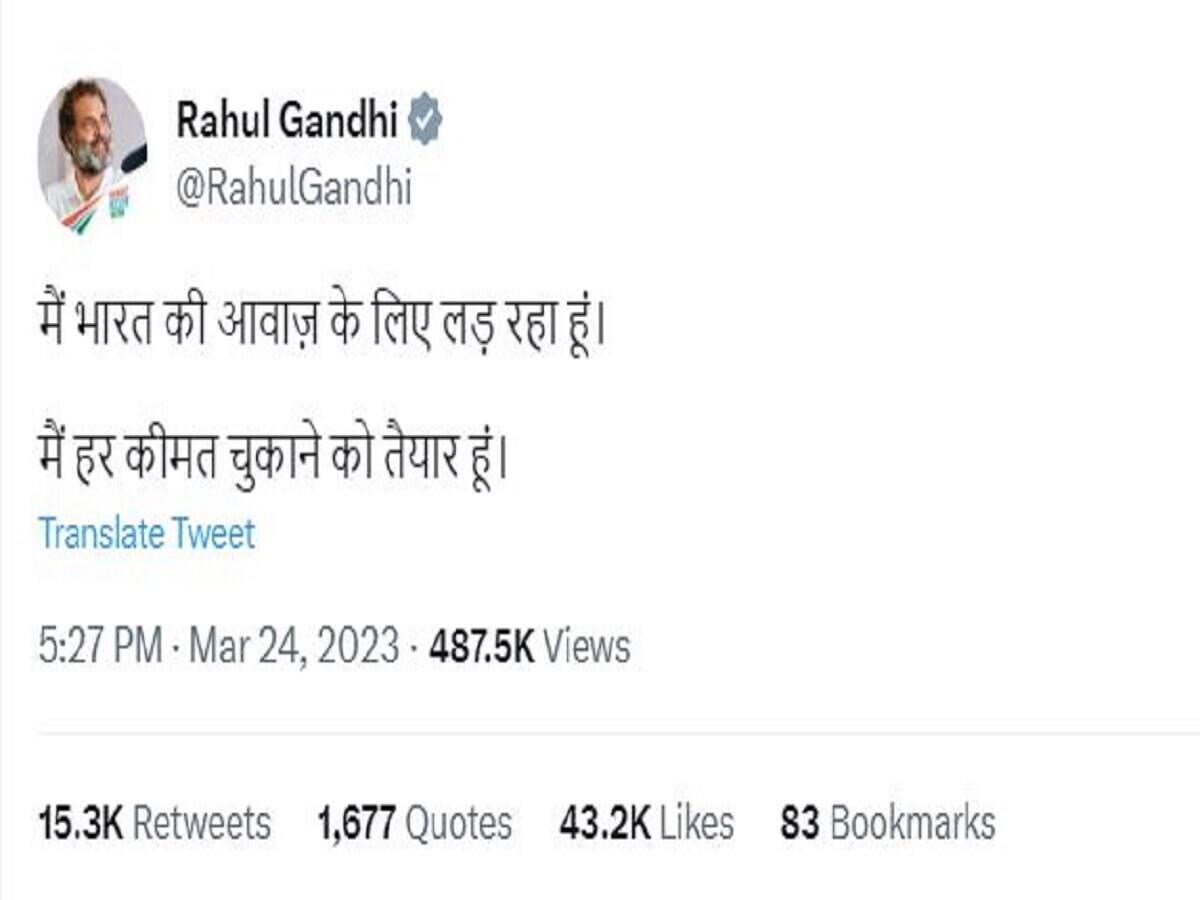Click the 5:27 PM timestamp

pyautogui.click(x=100, y=647)
